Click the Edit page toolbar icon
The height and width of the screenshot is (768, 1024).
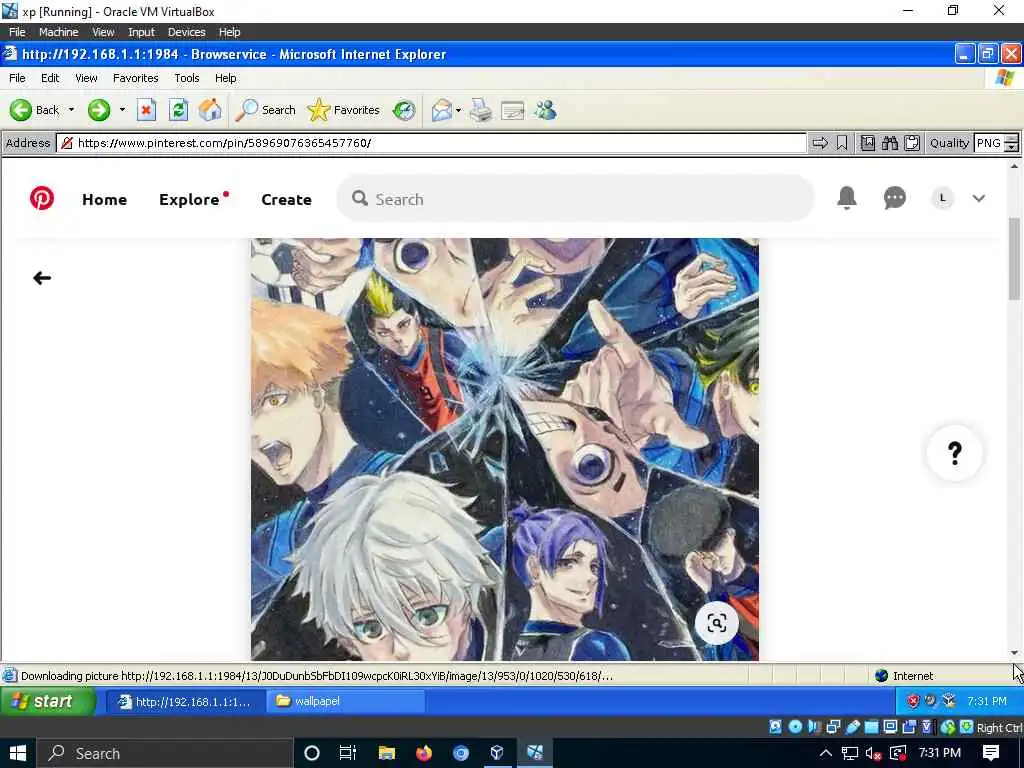[x=513, y=110]
